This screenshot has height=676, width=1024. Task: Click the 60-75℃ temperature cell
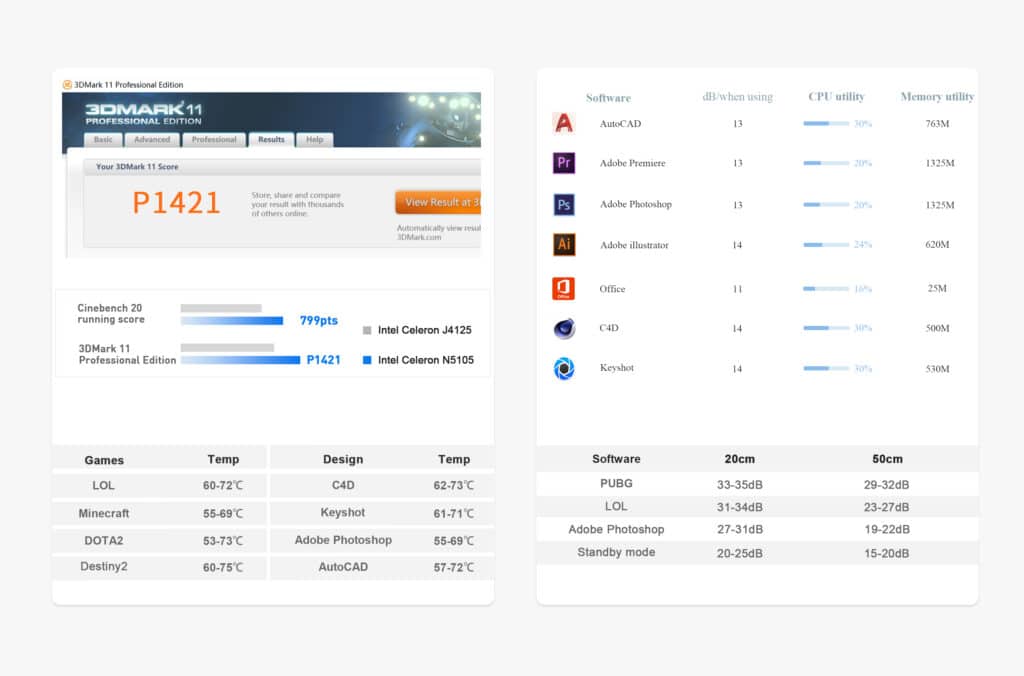pyautogui.click(x=223, y=568)
